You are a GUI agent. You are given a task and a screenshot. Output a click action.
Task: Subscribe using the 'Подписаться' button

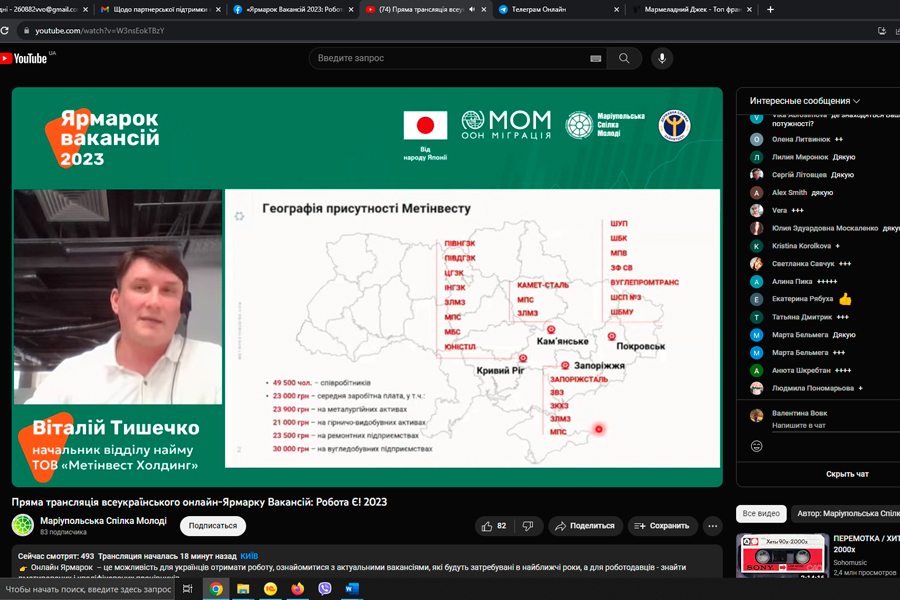pos(213,525)
